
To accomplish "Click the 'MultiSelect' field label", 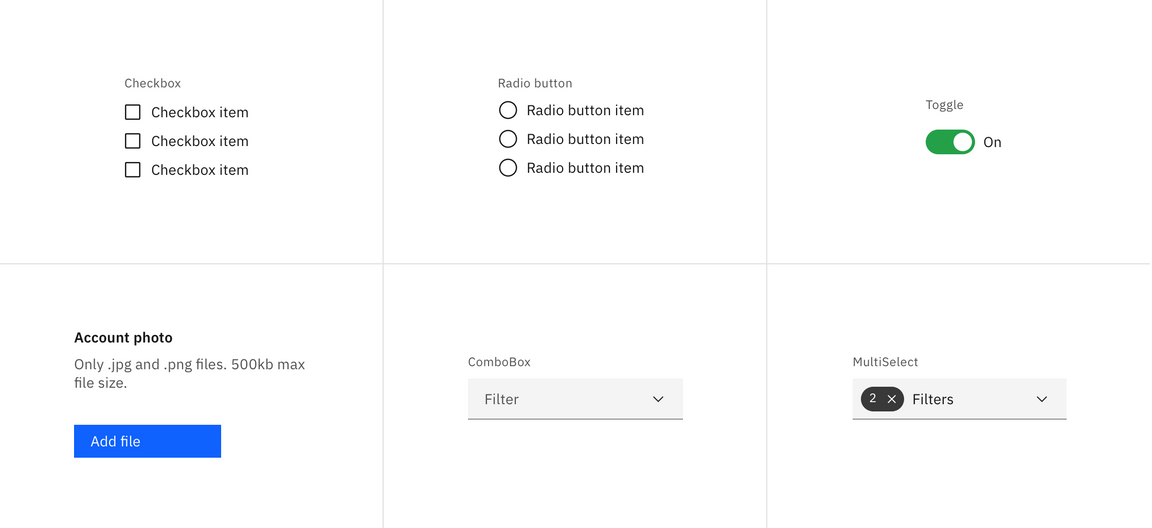I will pyautogui.click(x=885, y=362).
